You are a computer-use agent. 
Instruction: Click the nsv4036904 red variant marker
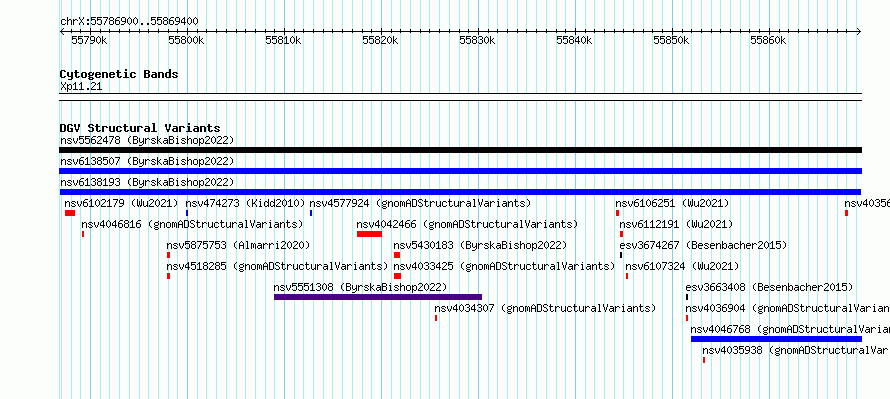click(x=687, y=318)
